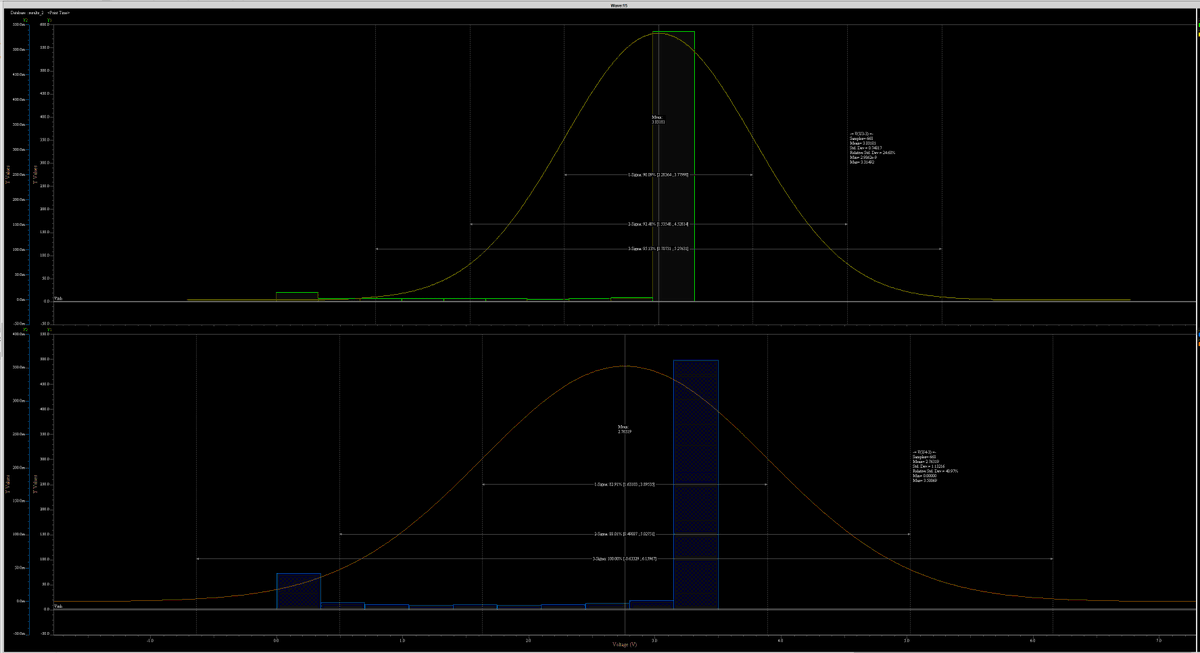The width and height of the screenshot is (1200, 653).
Task: Click the Voltage (V) x-axis label
Action: click(x=626, y=645)
